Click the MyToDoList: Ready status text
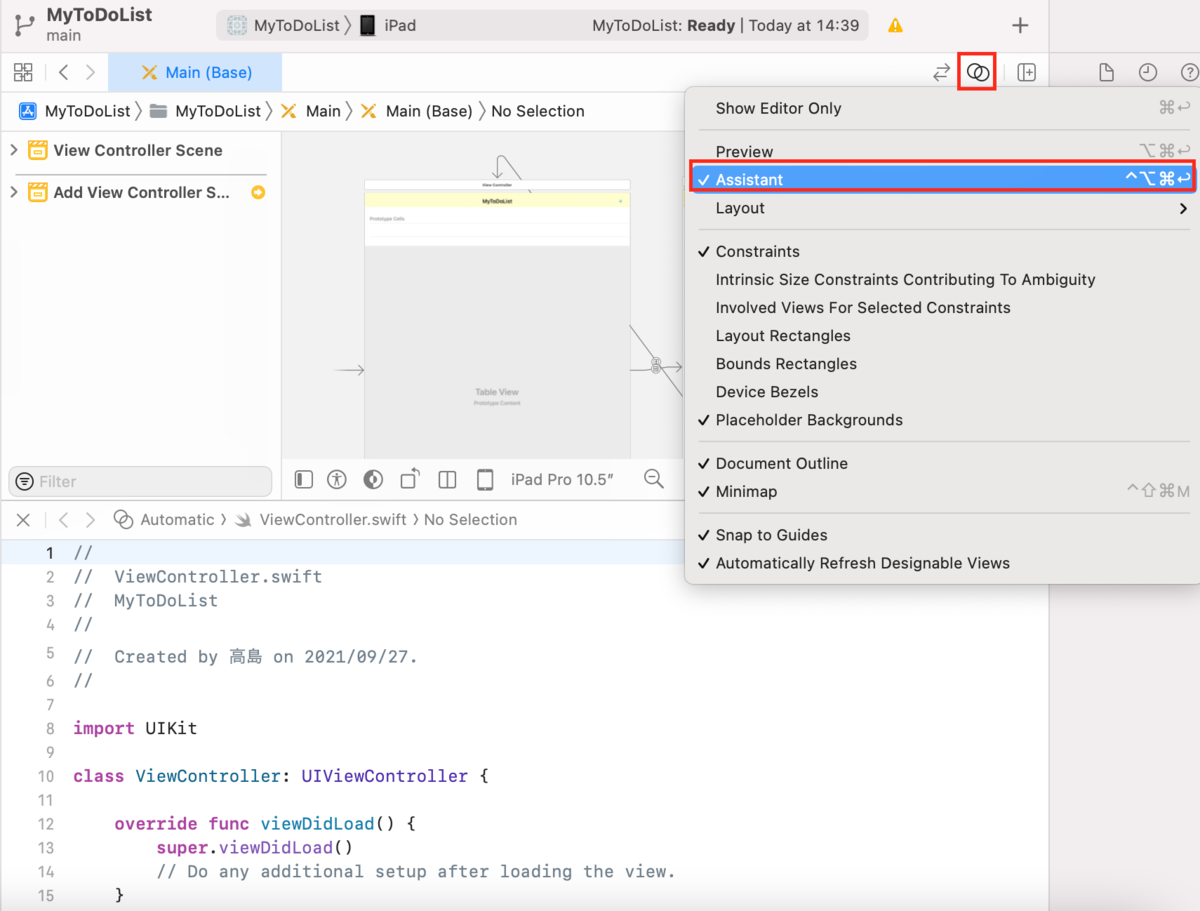The height and width of the screenshot is (911, 1200). 663,26
